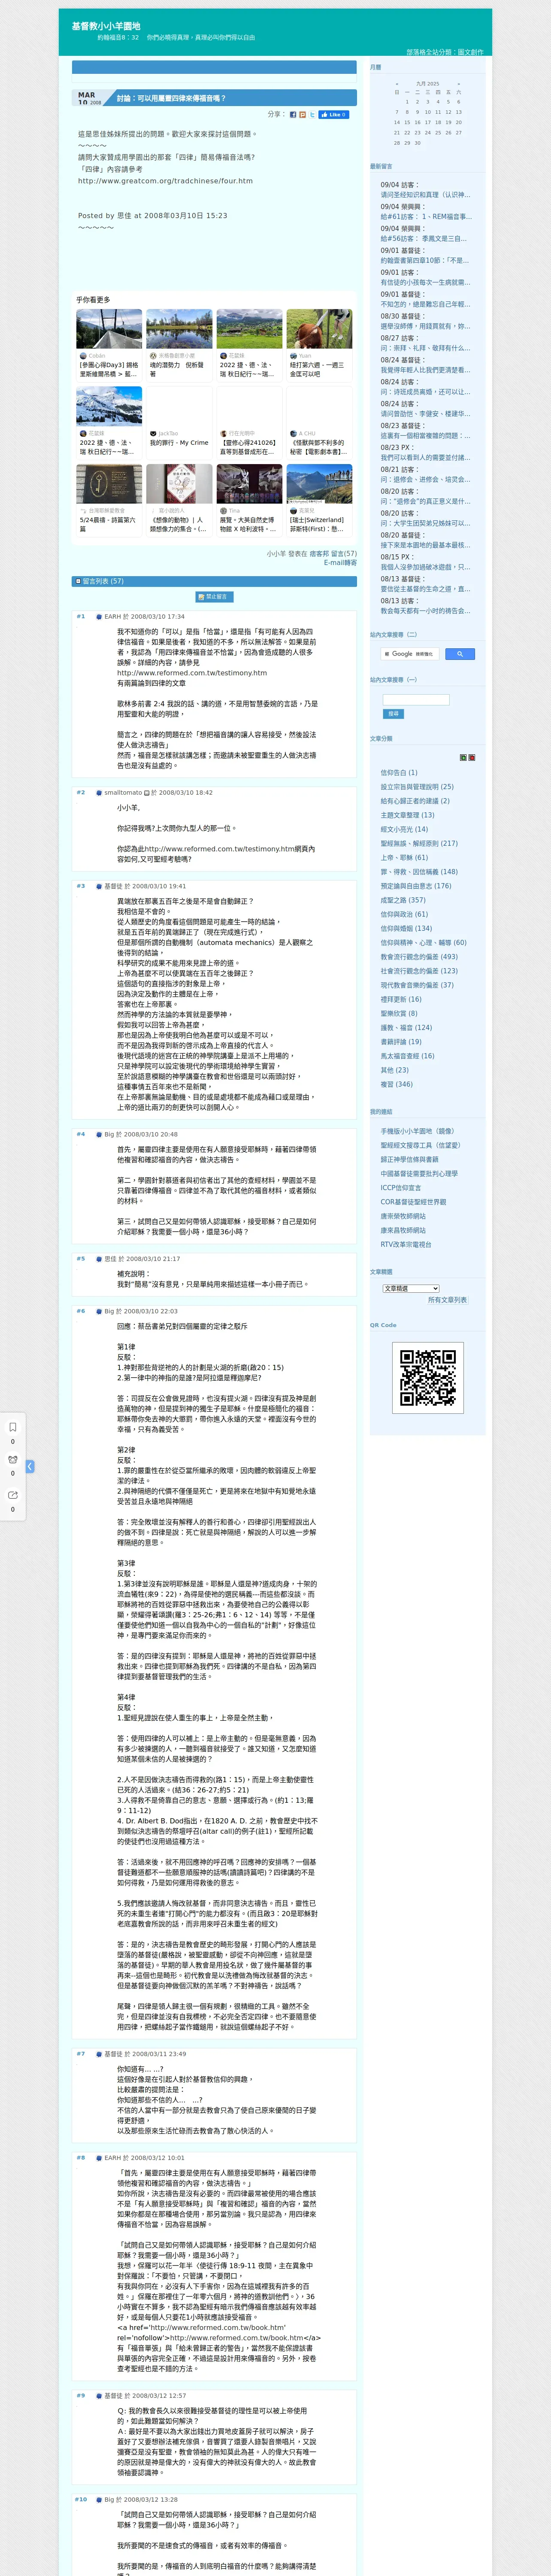Open the ICCP信仰宣言 link
This screenshot has width=551, height=2576.
401,1188
